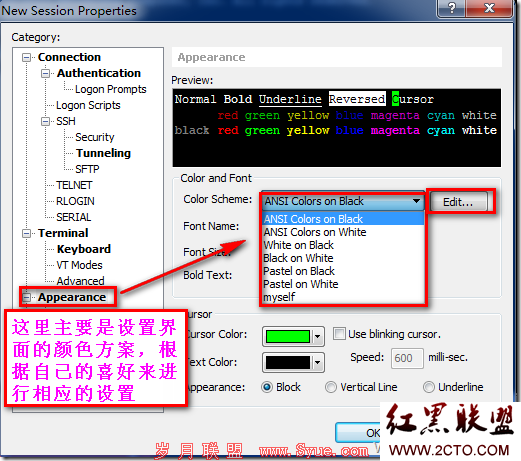The height and width of the screenshot is (461, 521).
Task: Select Terminal category
Action: click(63, 233)
